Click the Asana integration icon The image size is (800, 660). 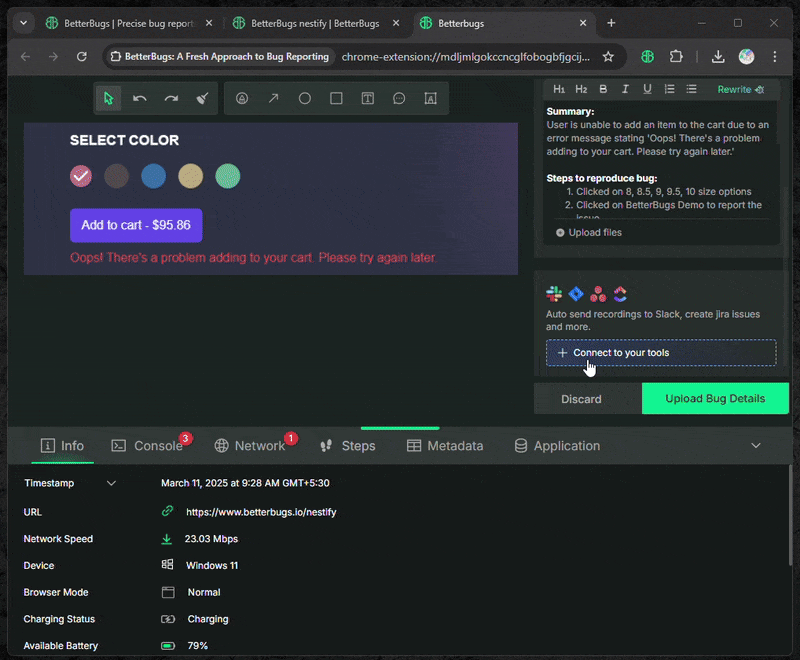coord(598,294)
